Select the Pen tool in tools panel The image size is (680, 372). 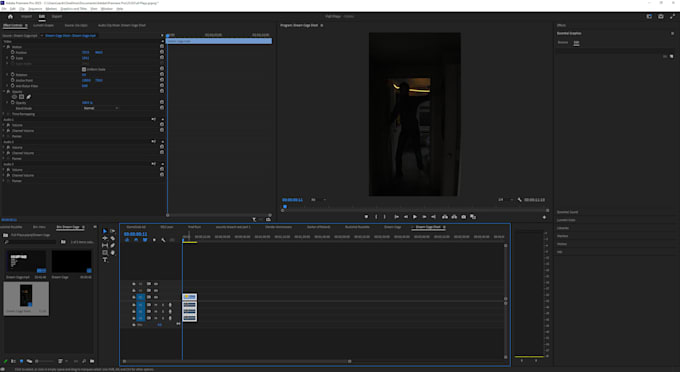pyautogui.click(x=113, y=245)
